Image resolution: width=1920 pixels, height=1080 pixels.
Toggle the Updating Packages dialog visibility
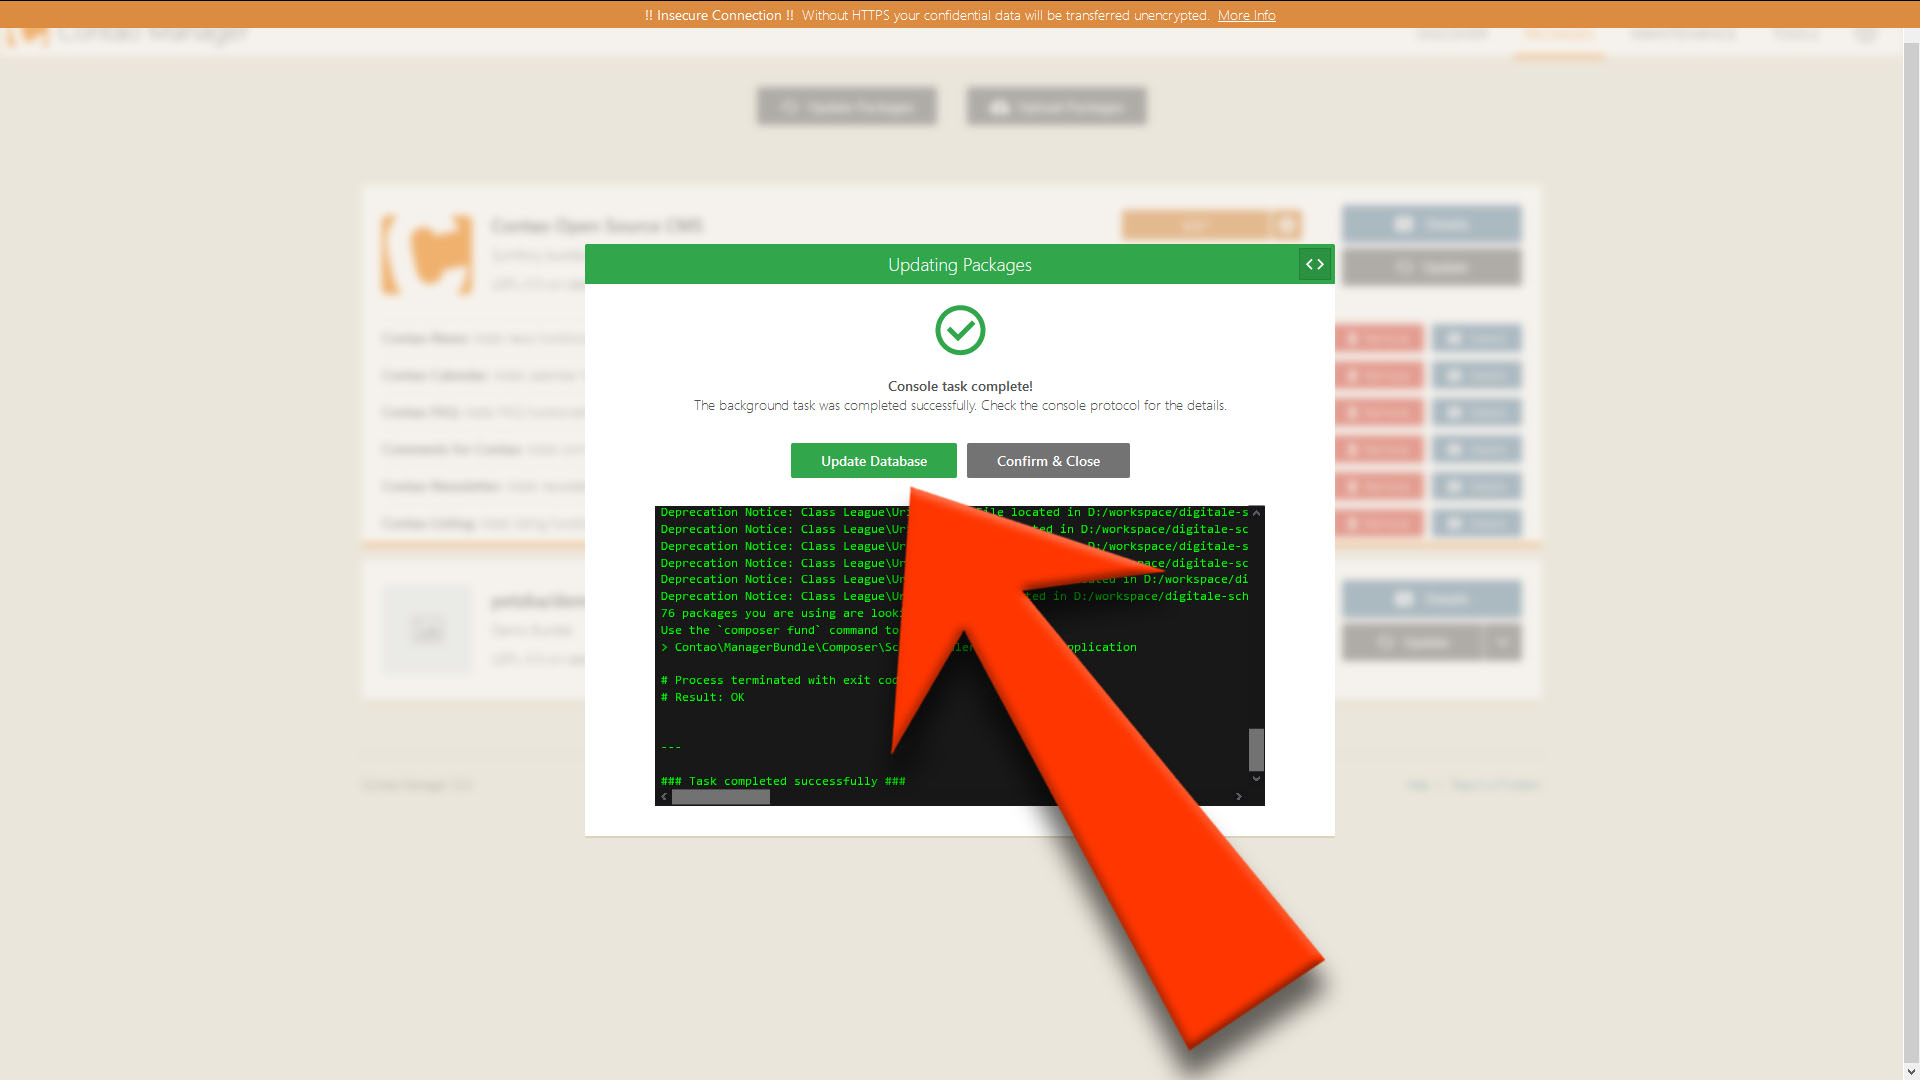(x=1315, y=264)
